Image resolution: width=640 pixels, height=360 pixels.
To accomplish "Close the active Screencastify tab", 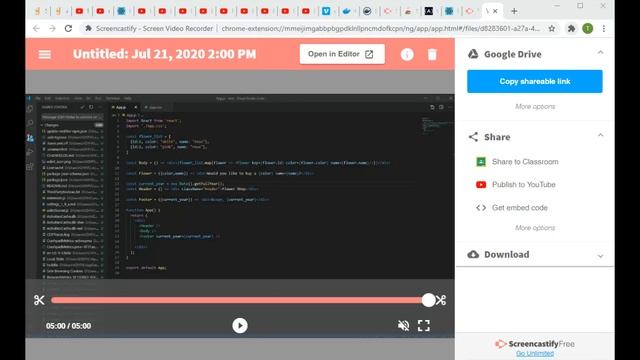I will (495, 11).
